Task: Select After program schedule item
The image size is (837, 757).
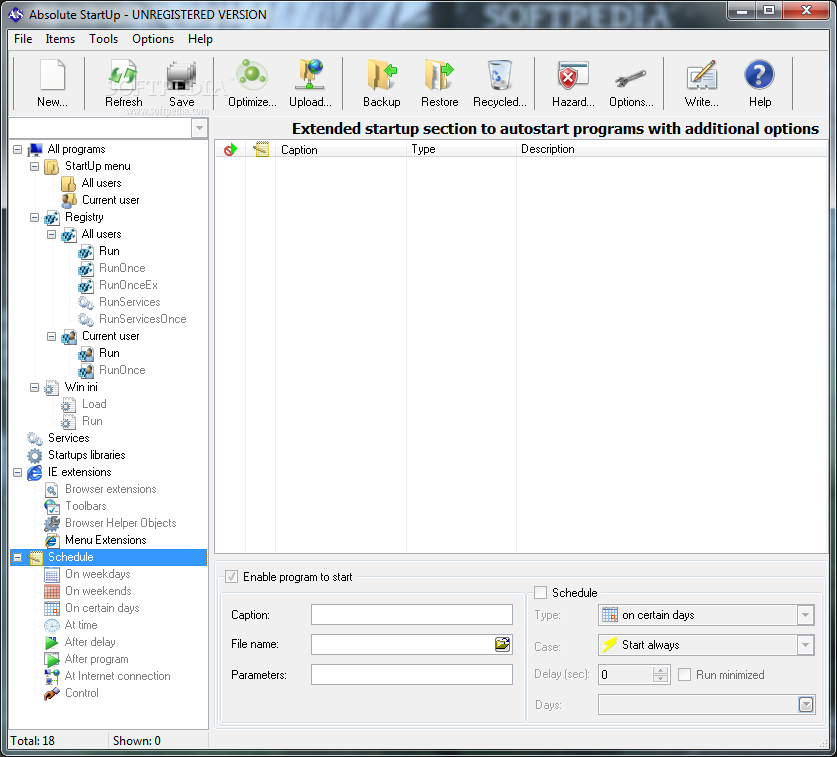Action: 97,659
